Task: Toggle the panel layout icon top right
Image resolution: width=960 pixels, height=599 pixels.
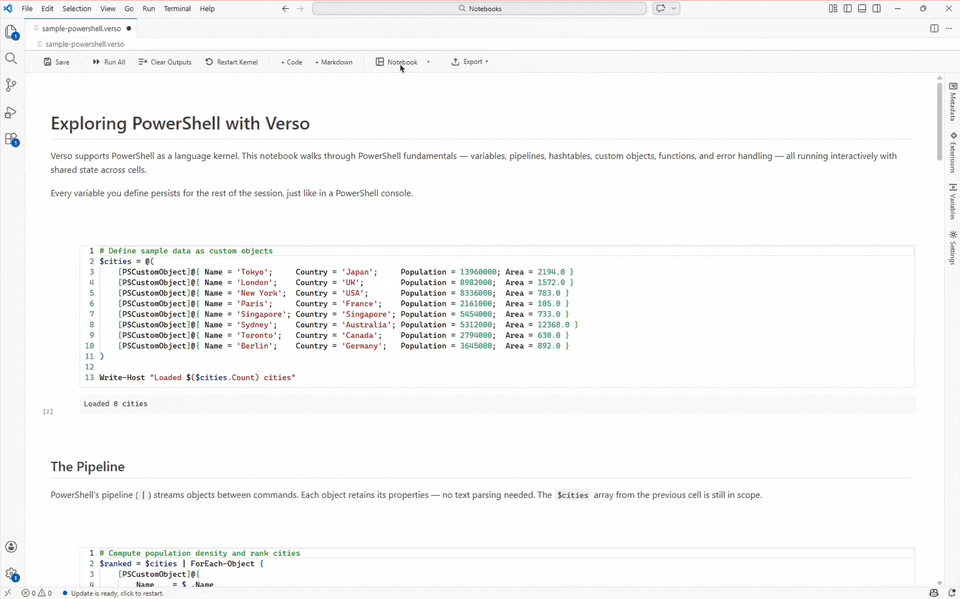Action: coord(861,8)
